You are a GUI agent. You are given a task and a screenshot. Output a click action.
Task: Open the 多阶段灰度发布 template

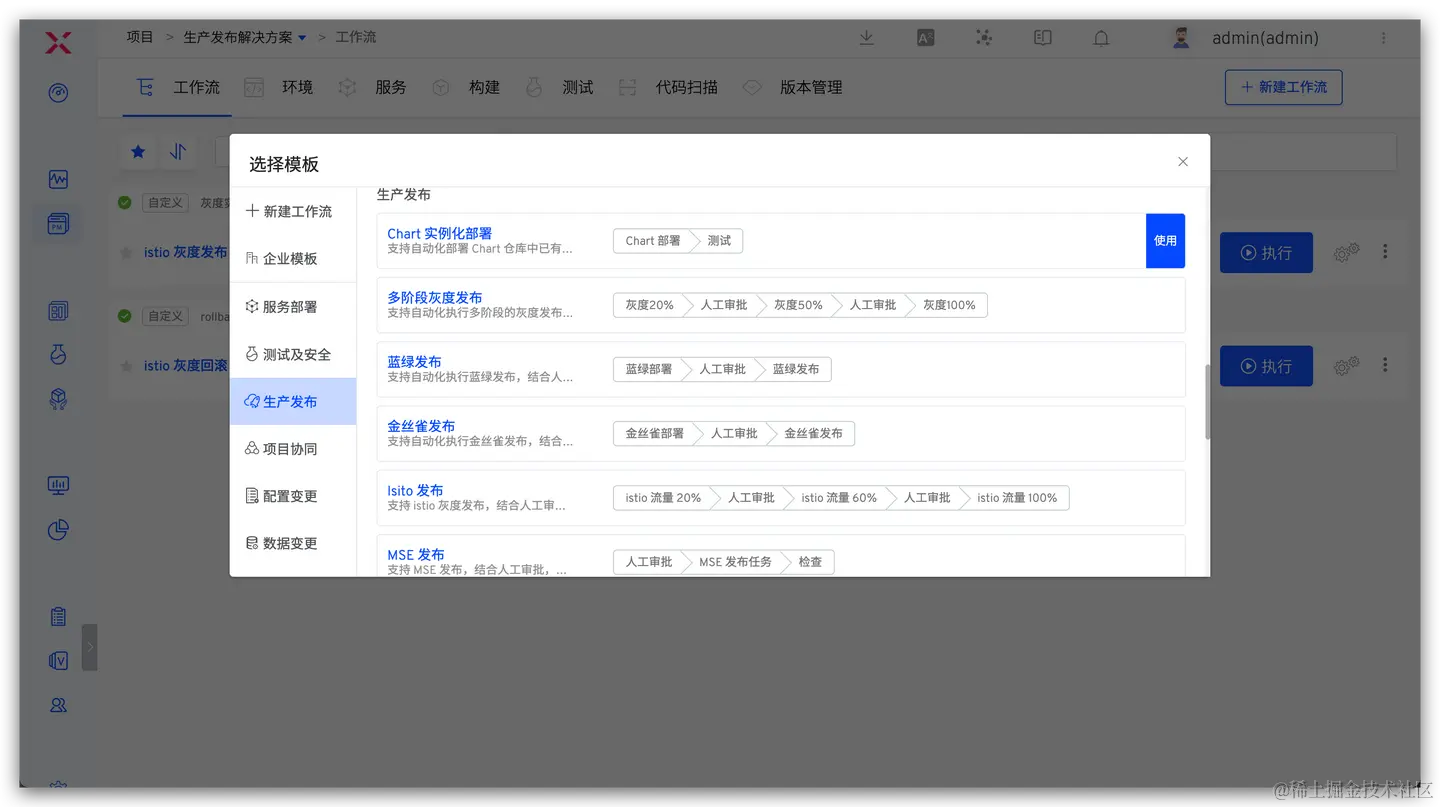click(434, 297)
